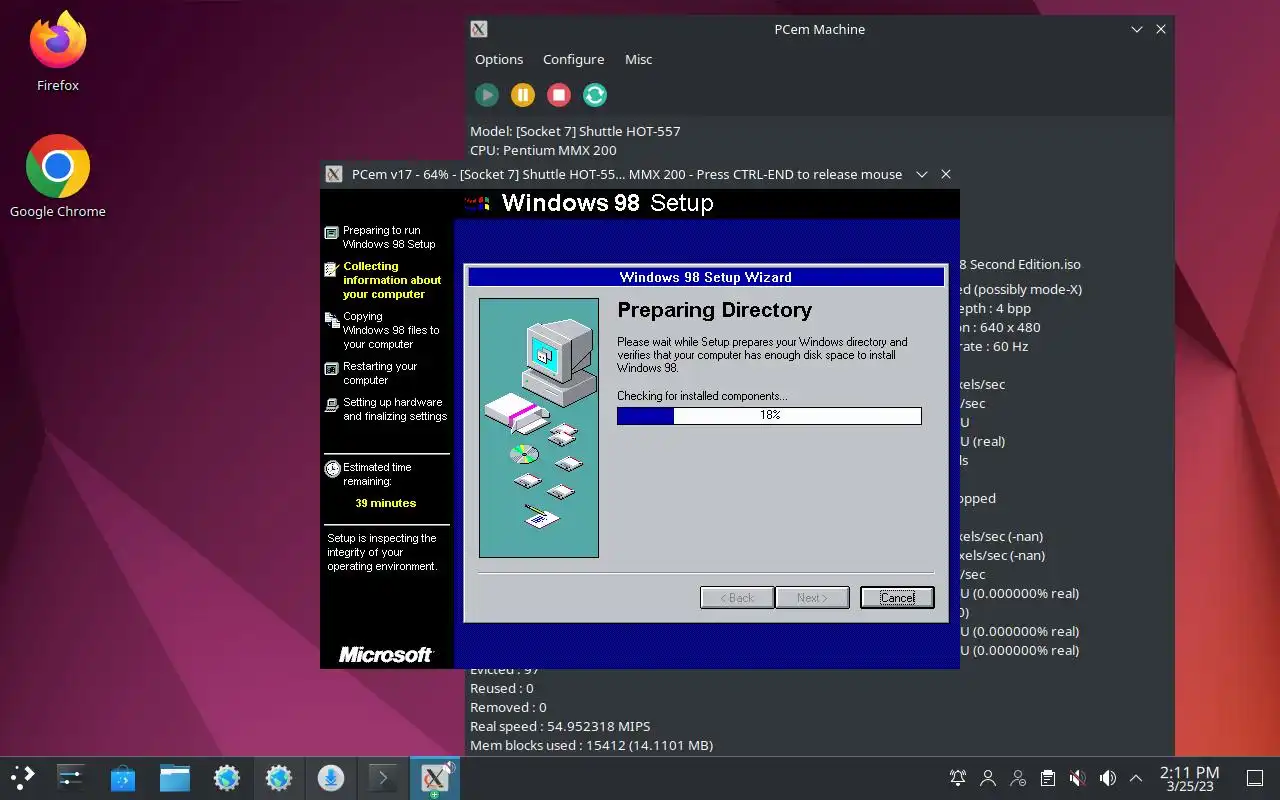This screenshot has width=1280, height=800.
Task: Click the computer illustration in Setup Wizard
Action: point(539,428)
